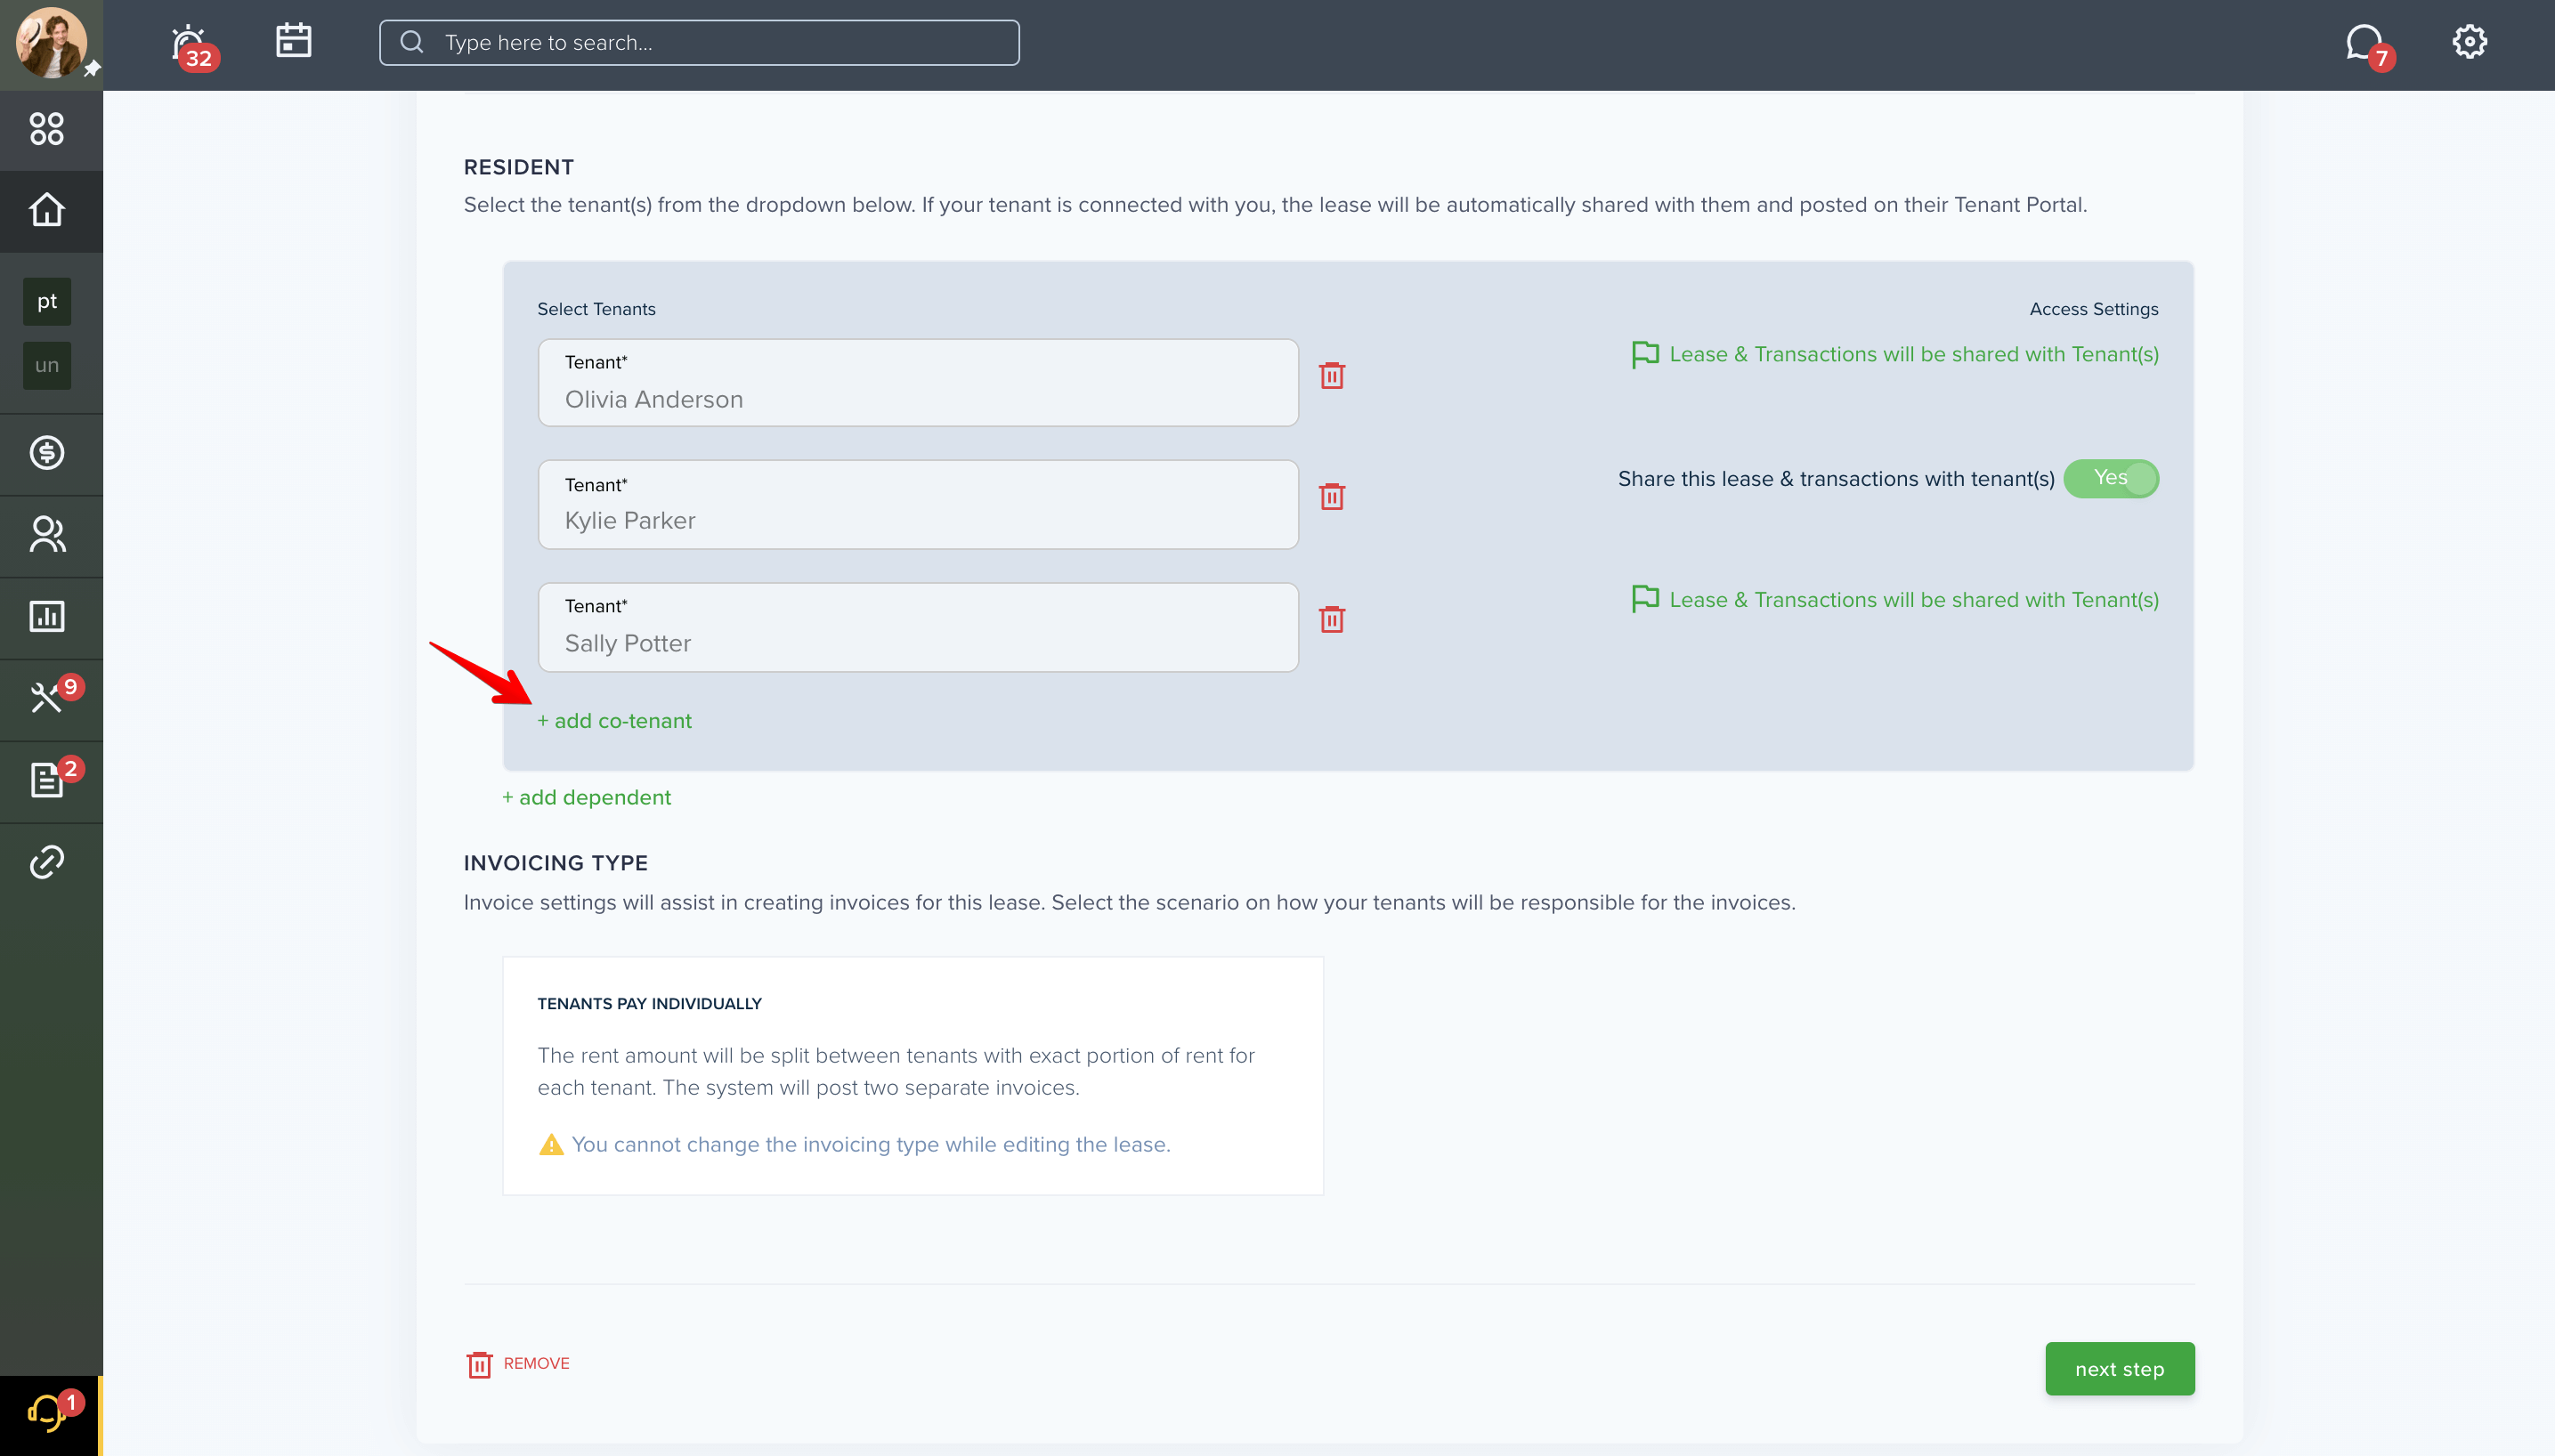Click the 'TENANTS PAY INDIVIDUALLY' card heading
Viewport: 2555px width, 1456px height.
[649, 1004]
